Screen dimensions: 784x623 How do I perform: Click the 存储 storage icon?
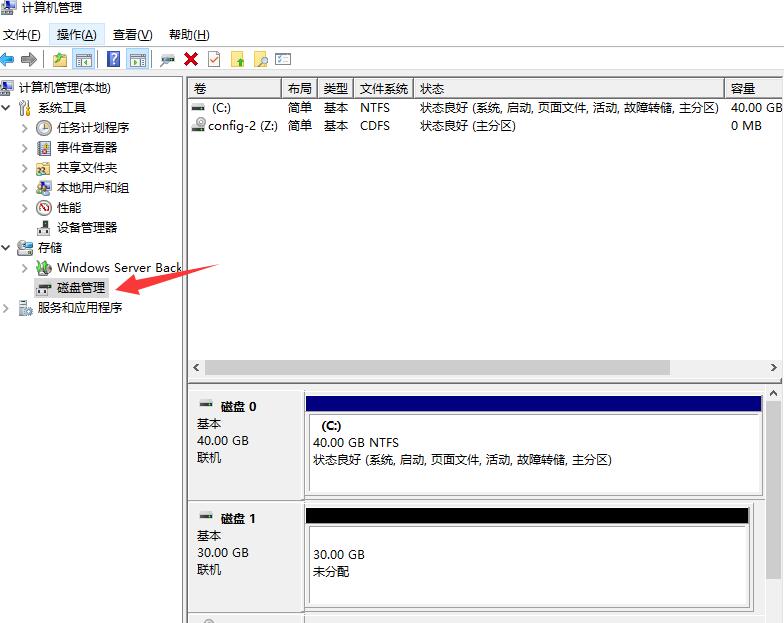pos(25,248)
